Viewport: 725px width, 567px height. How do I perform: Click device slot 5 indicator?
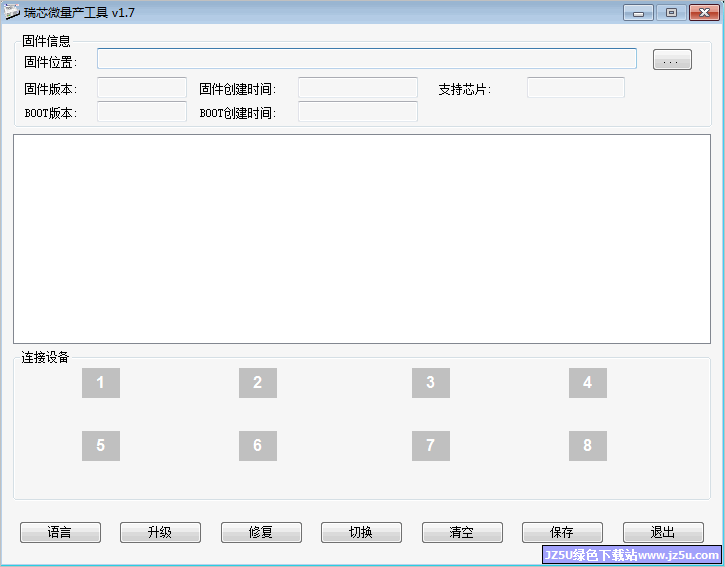pyautogui.click(x=101, y=446)
